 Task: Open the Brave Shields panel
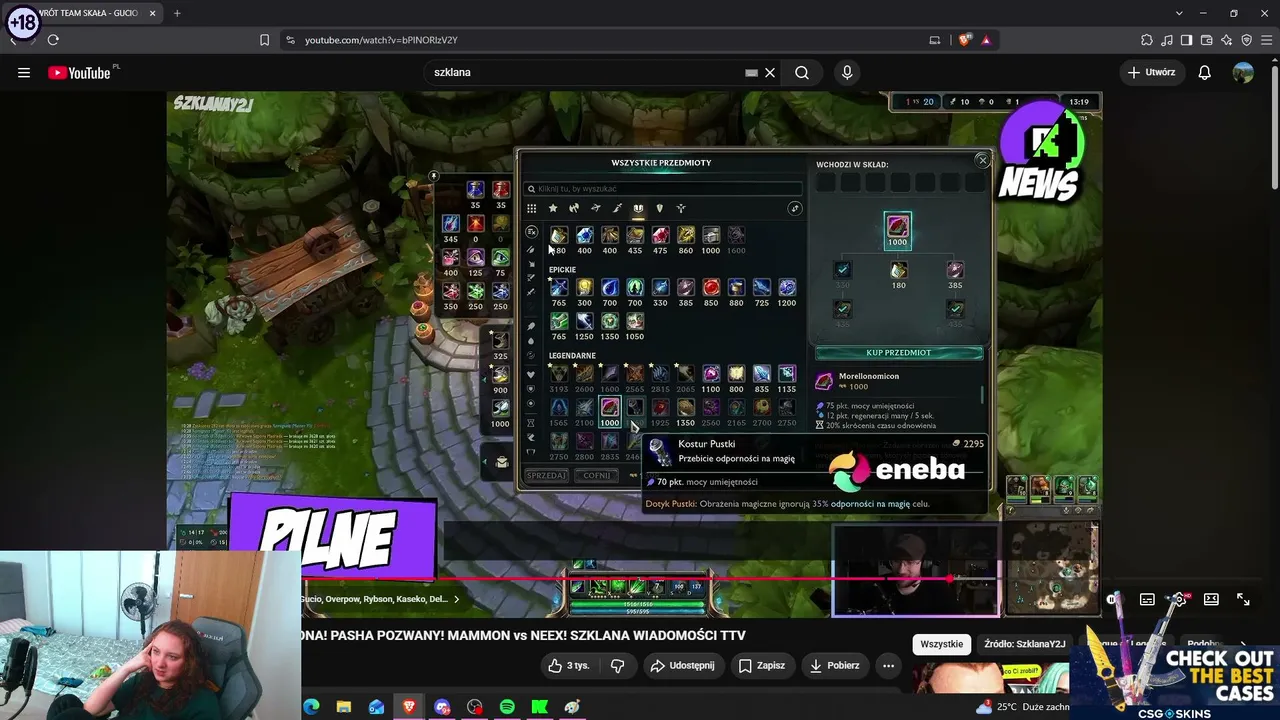tap(964, 40)
